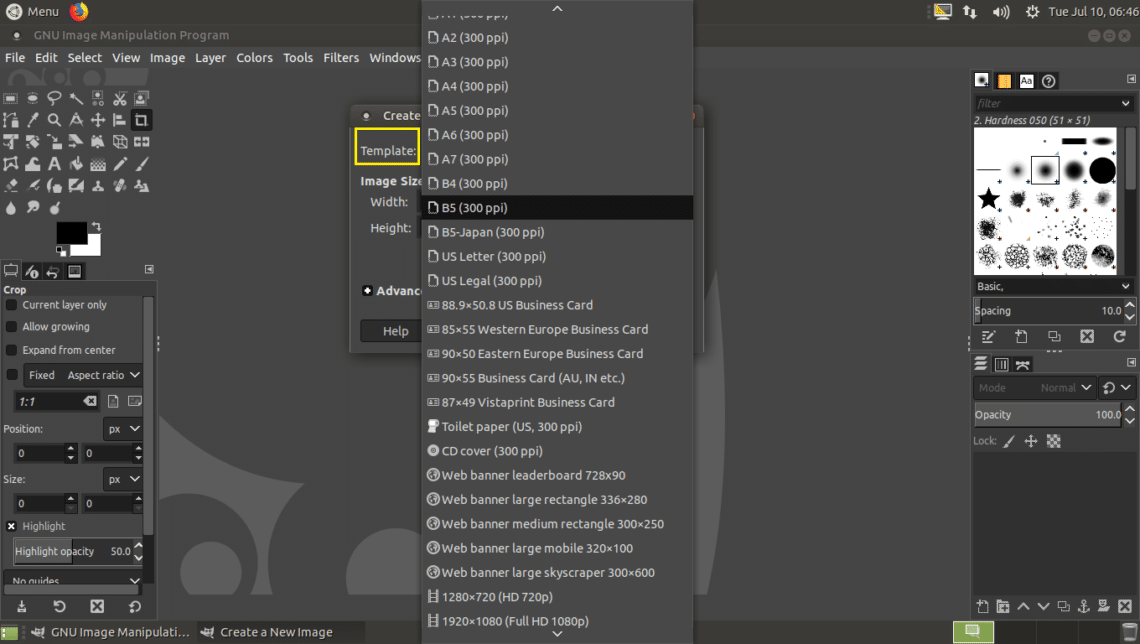Image resolution: width=1140 pixels, height=644 pixels.
Task: Select the Measure compass tool
Action: [x=76, y=120]
